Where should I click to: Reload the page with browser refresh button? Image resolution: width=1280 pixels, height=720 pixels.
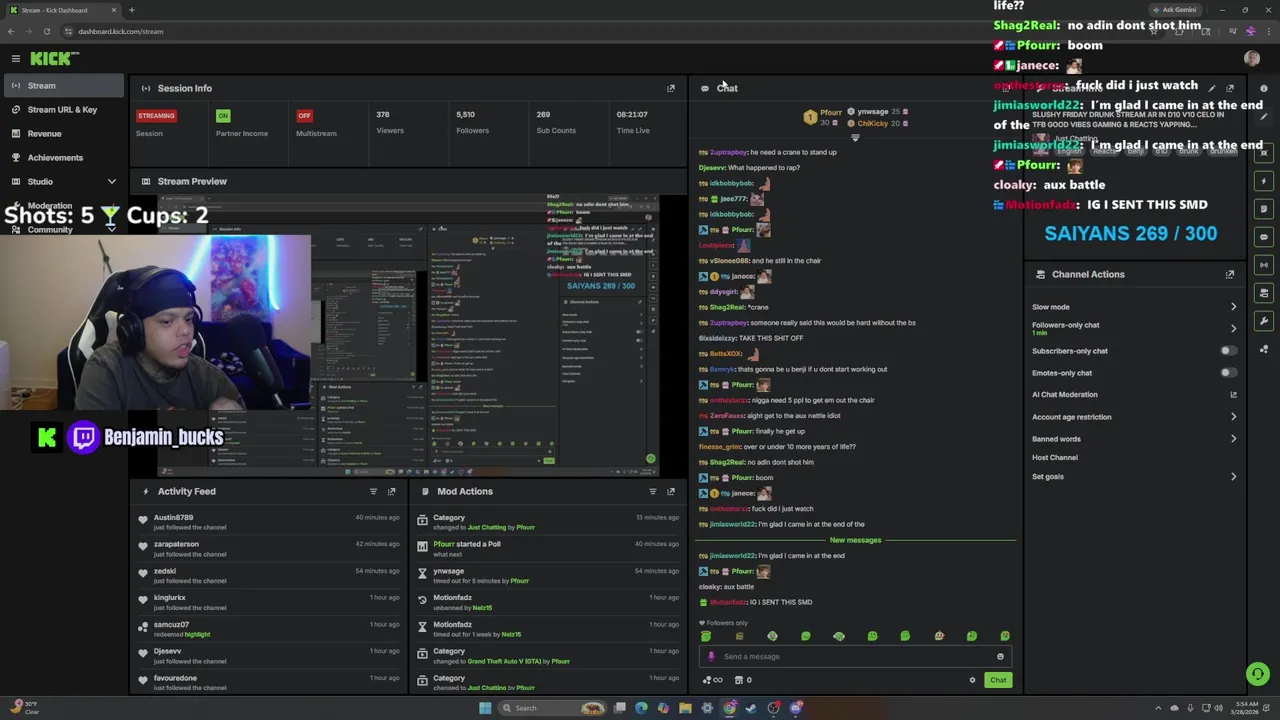pyautogui.click(x=46, y=31)
